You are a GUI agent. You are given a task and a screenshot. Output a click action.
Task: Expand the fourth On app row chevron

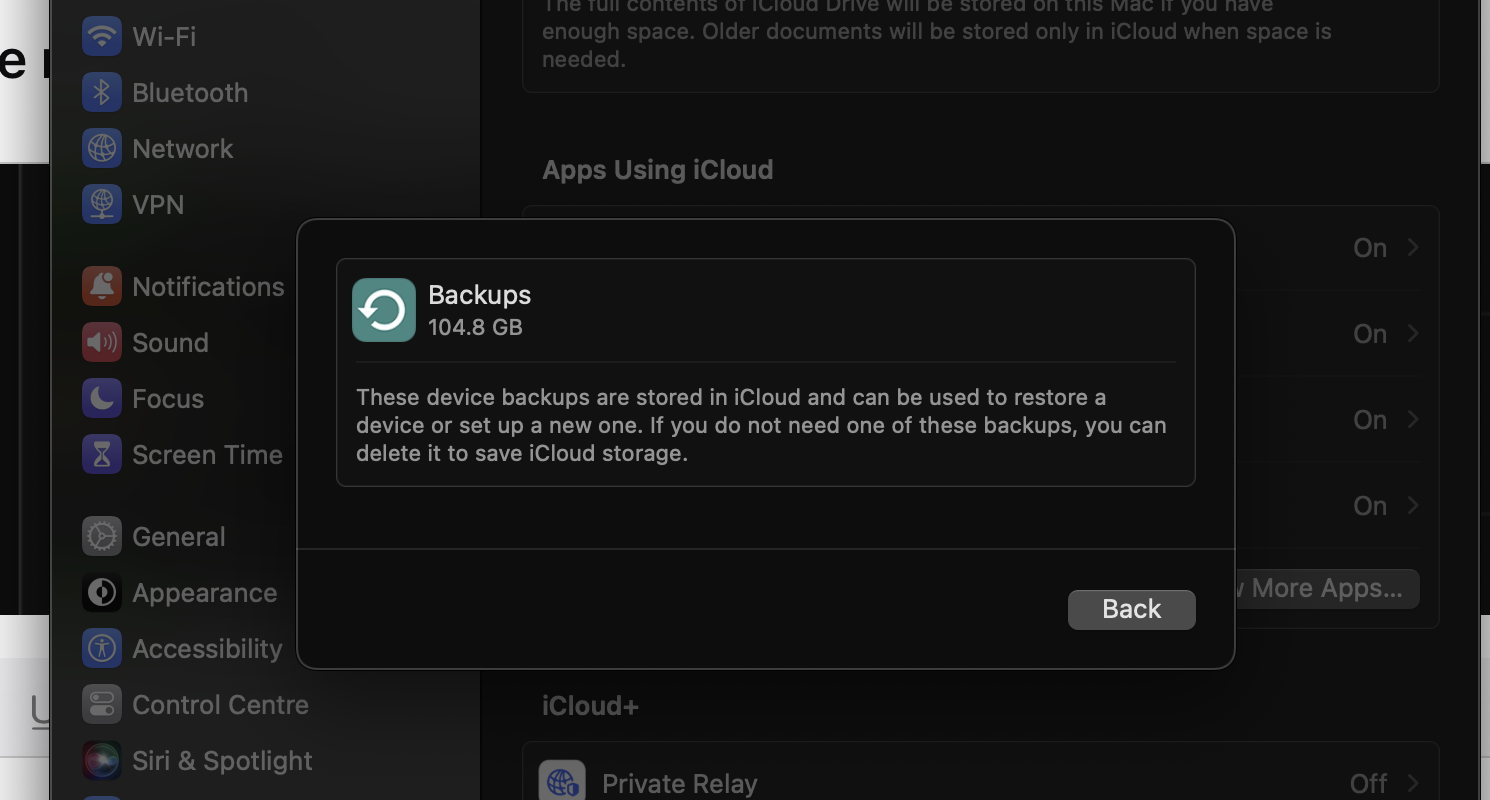(1413, 505)
